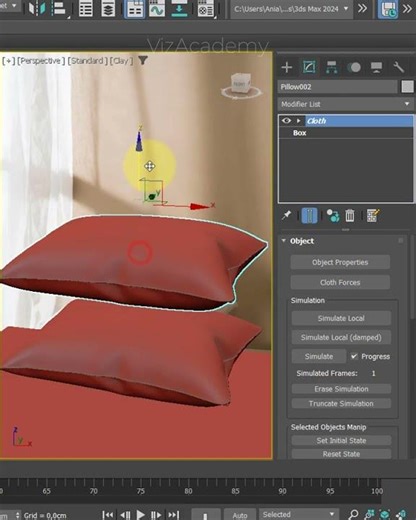416x520 pixels.
Task: Collapse the Object rollout
Action: pos(284,241)
